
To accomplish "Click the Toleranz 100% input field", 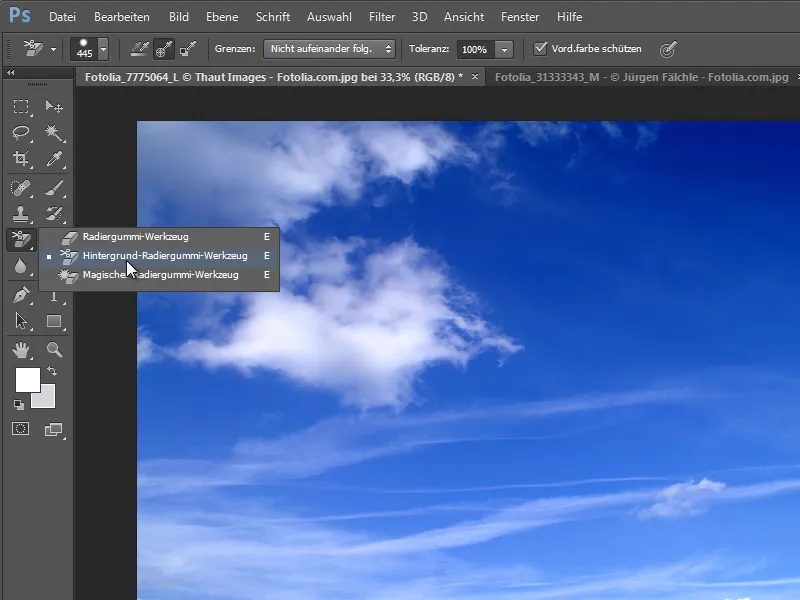I will pyautogui.click(x=475, y=49).
